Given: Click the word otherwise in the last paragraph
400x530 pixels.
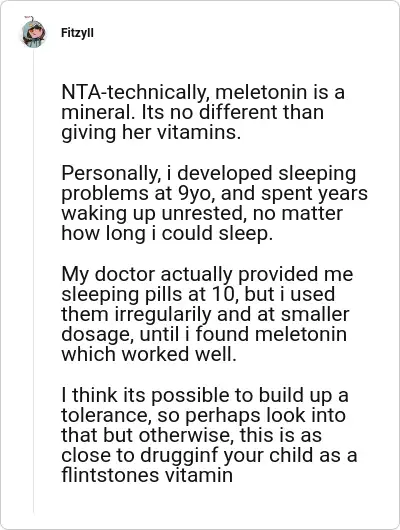Looking at the screenshot, I should [186, 435].
